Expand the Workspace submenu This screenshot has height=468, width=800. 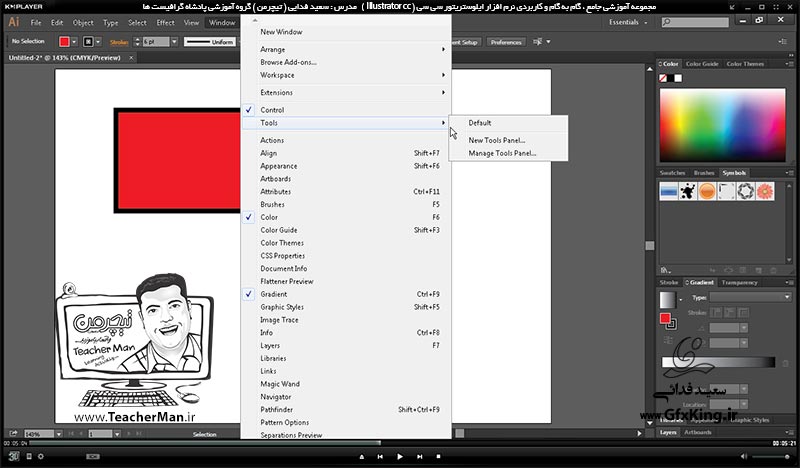[346, 75]
